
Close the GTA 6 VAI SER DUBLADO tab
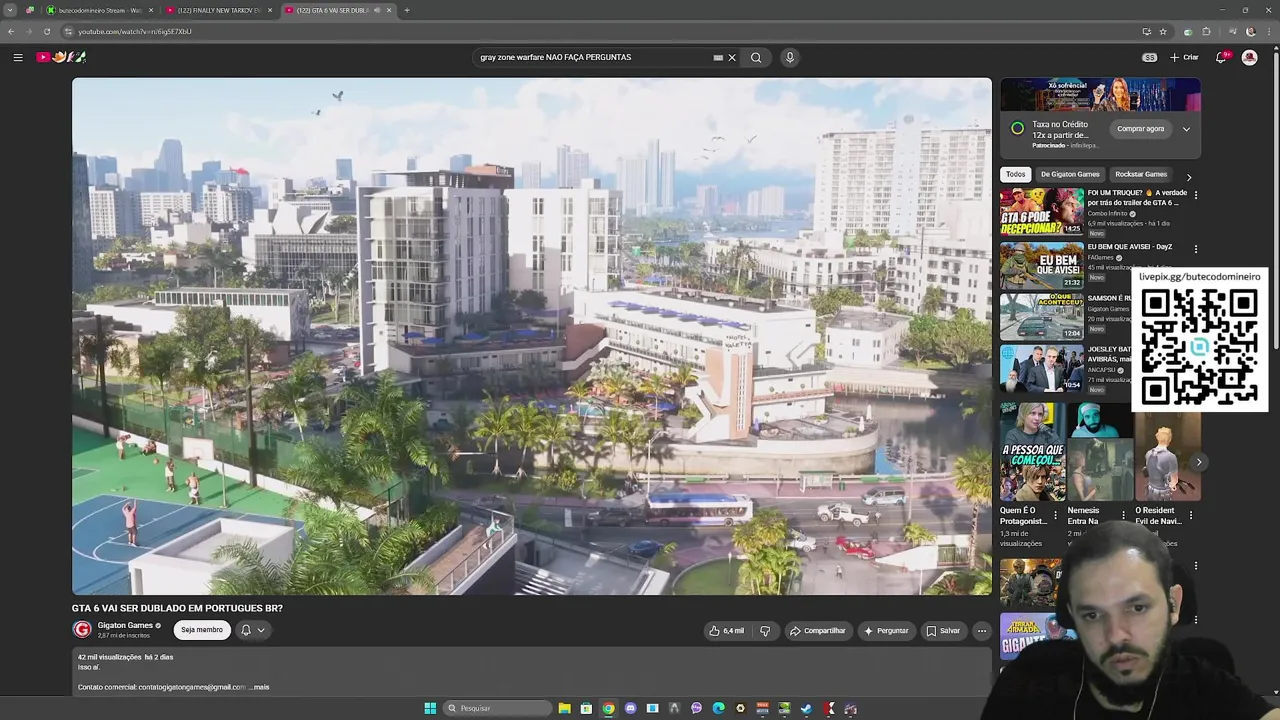(389, 10)
